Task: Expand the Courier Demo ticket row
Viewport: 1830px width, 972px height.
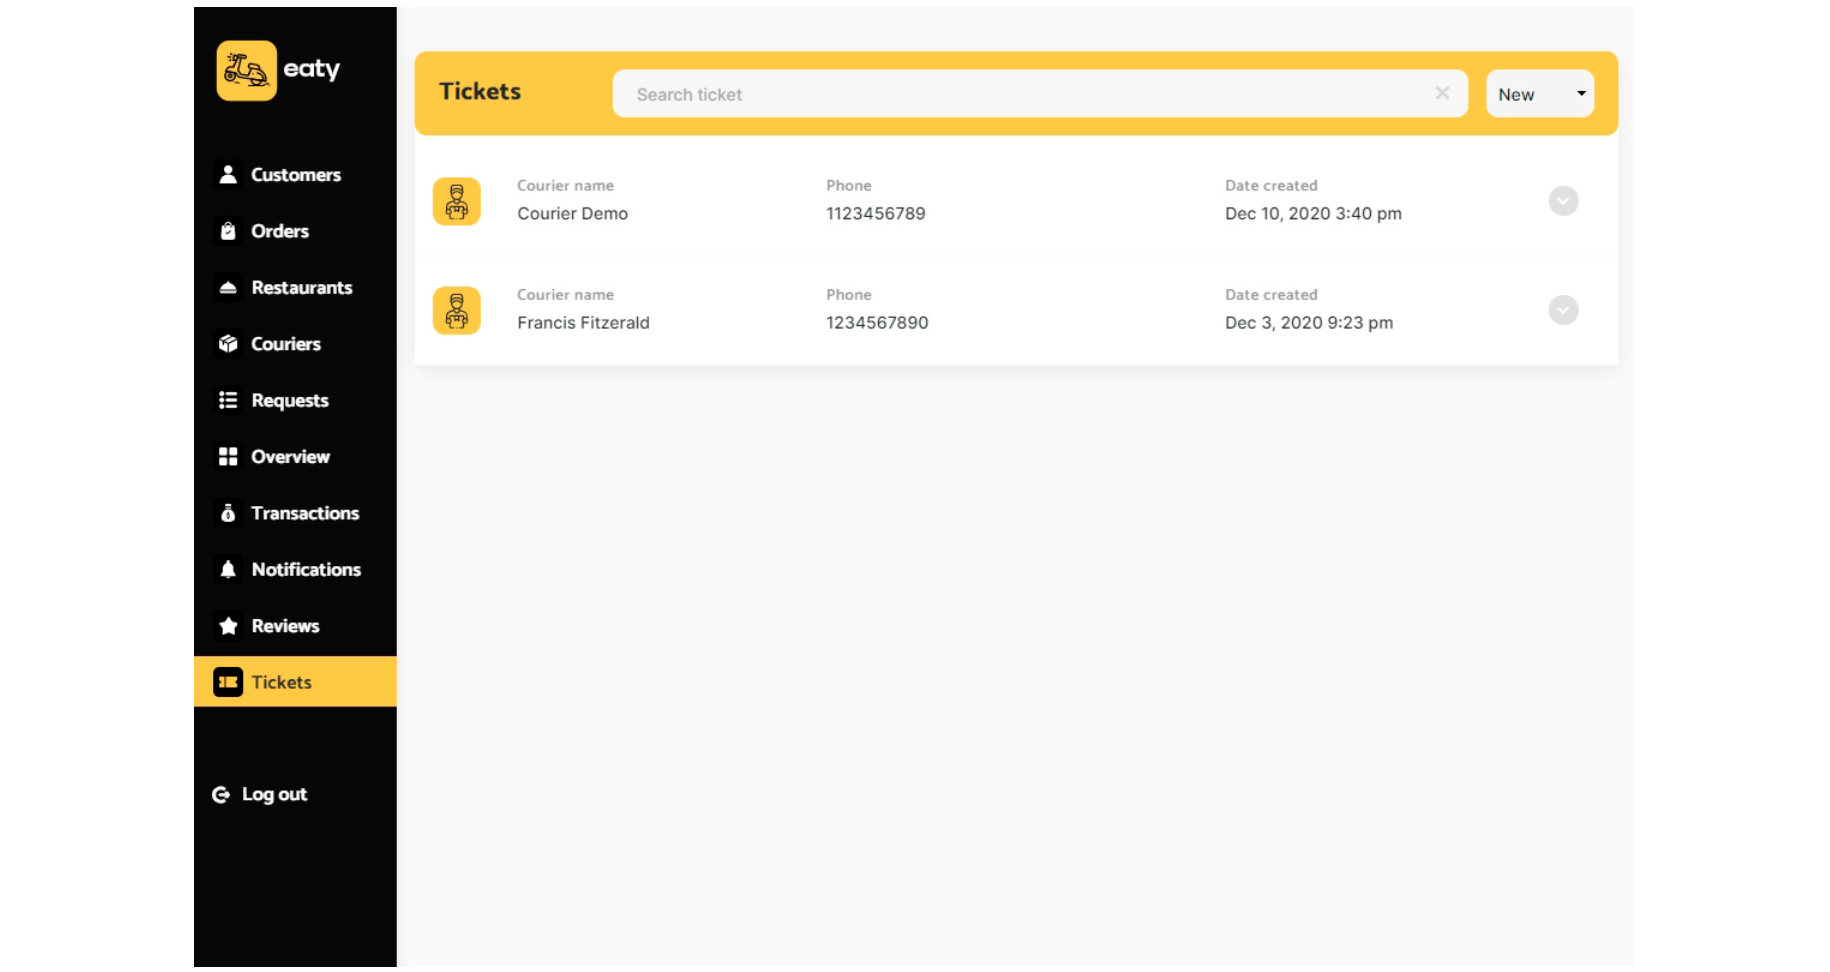Action: tap(1563, 201)
